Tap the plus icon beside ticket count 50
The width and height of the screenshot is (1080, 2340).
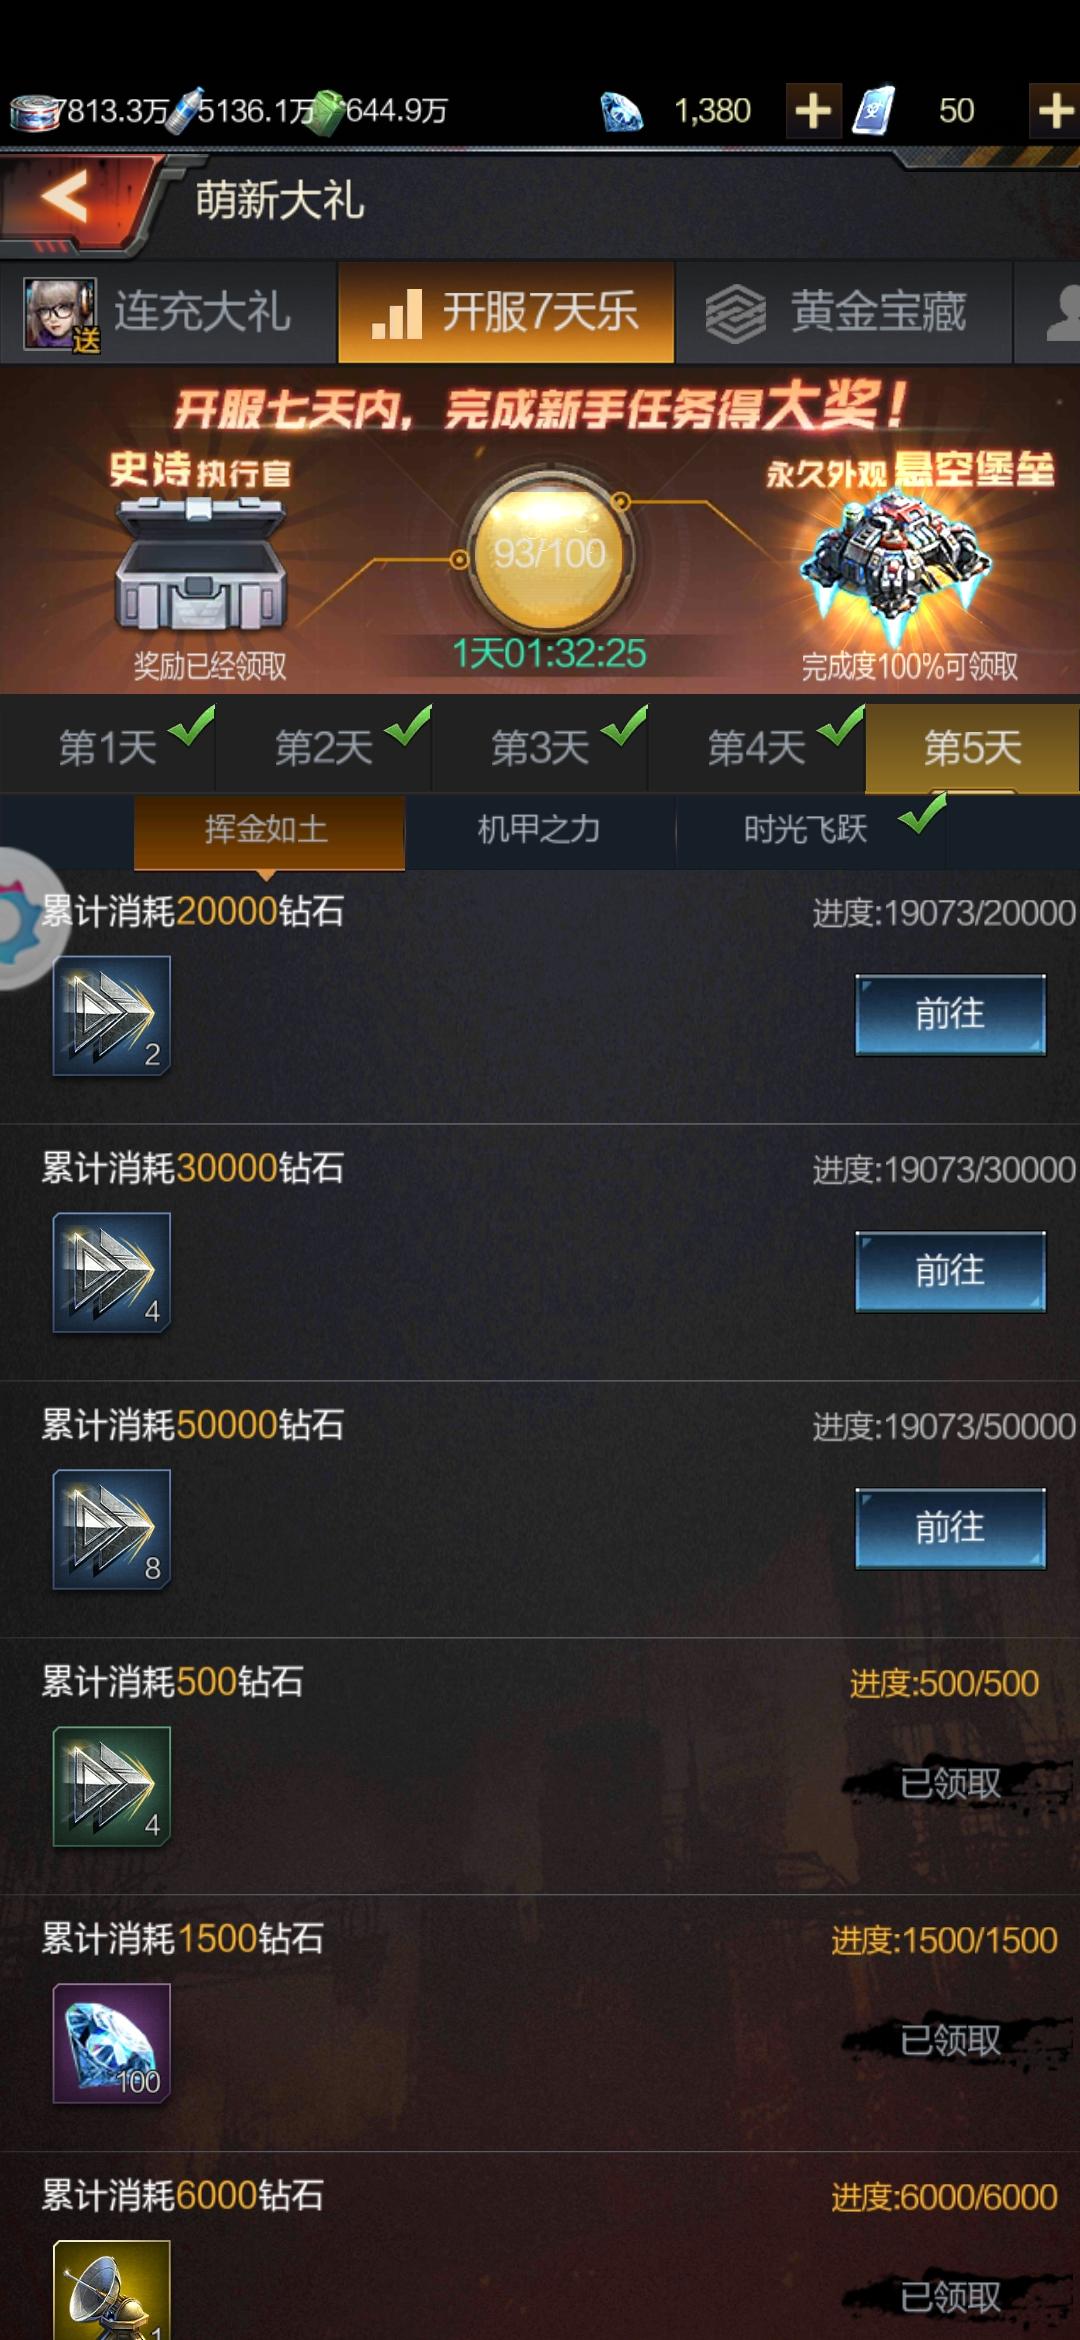coord(1055,110)
